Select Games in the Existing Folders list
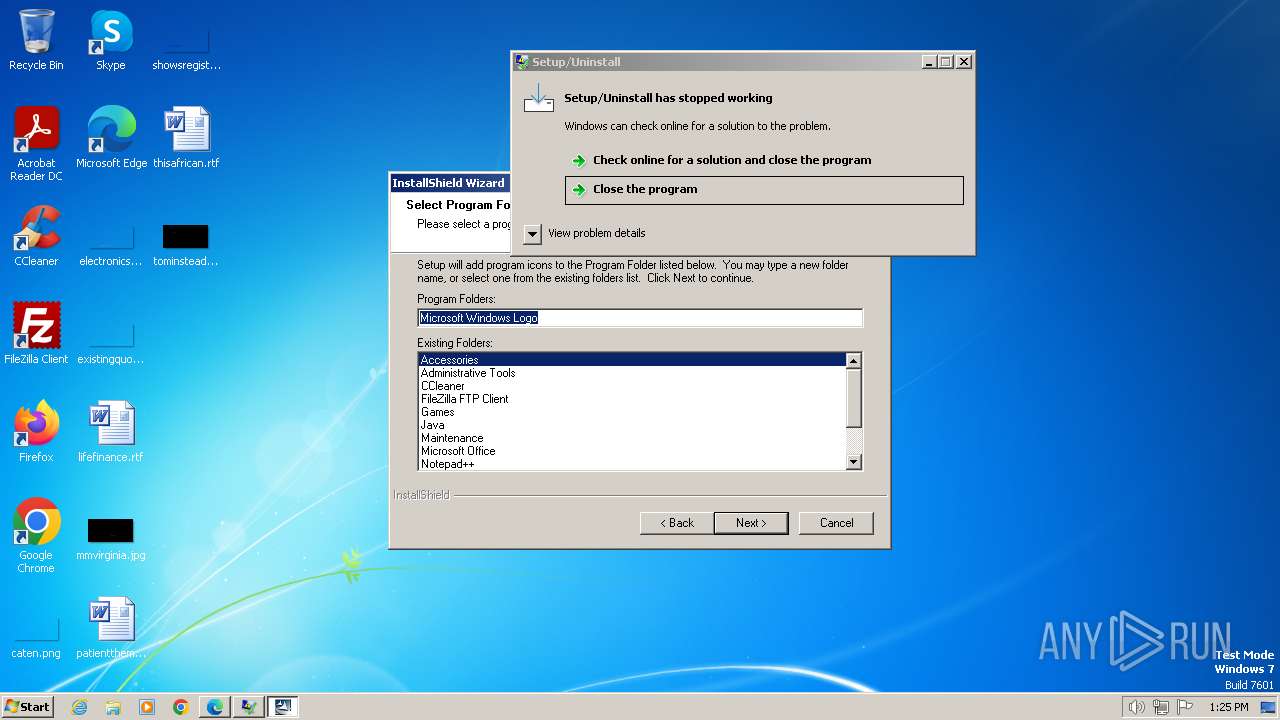Image resolution: width=1280 pixels, height=720 pixels. [x=632, y=412]
